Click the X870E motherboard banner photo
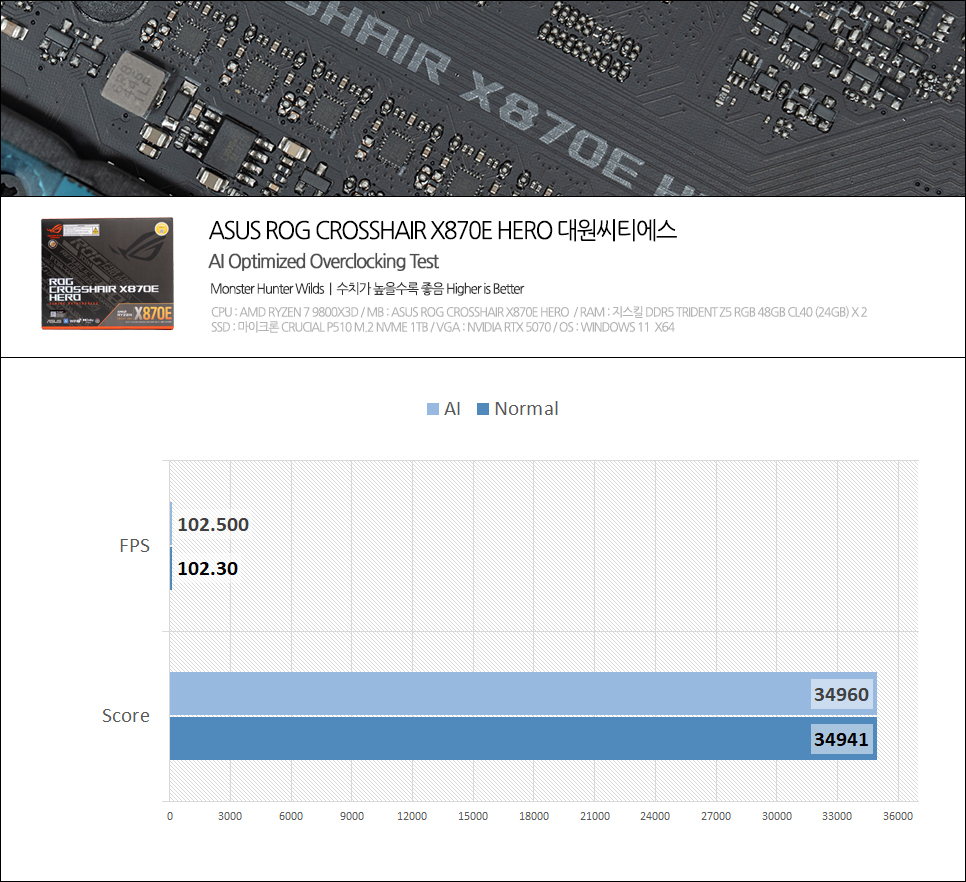This screenshot has height=882, width=966. (483, 98)
